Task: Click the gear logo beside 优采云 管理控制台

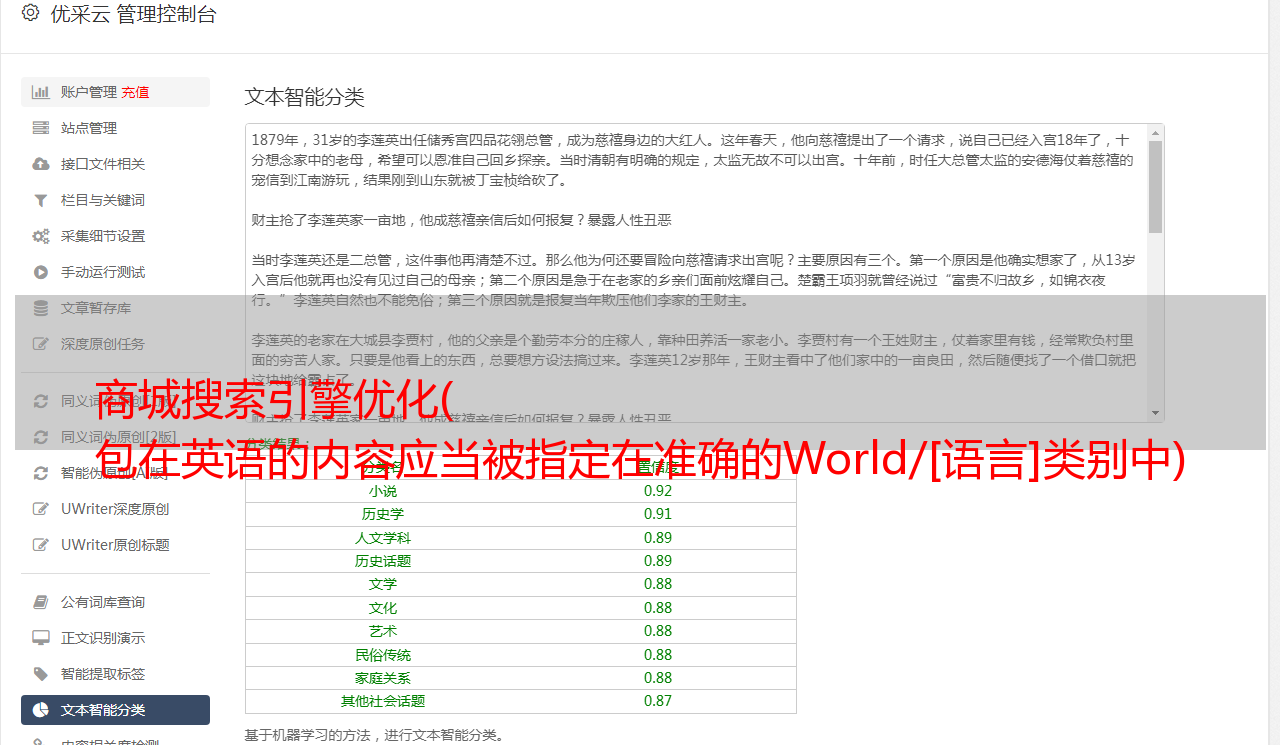Action: tap(30, 13)
